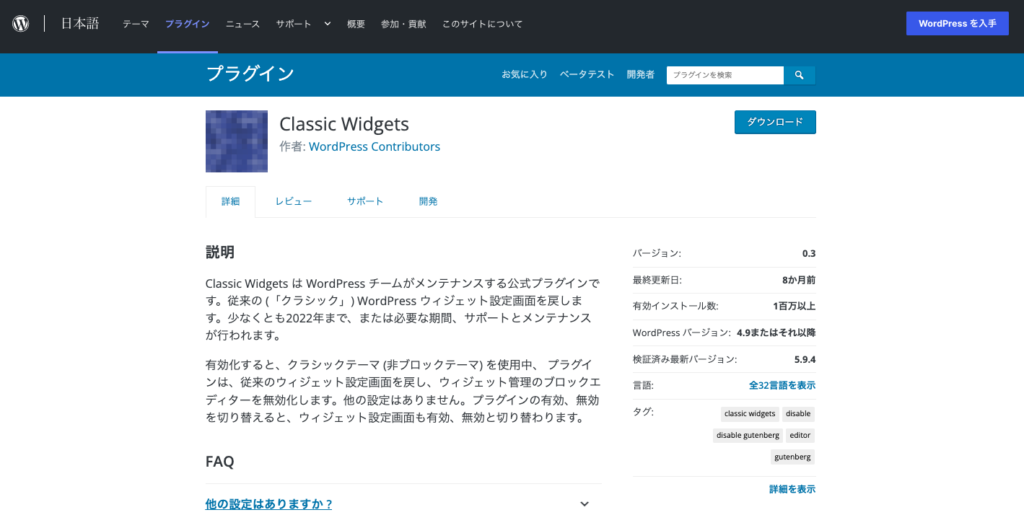Click the 説明 section heading

[x=220, y=253]
